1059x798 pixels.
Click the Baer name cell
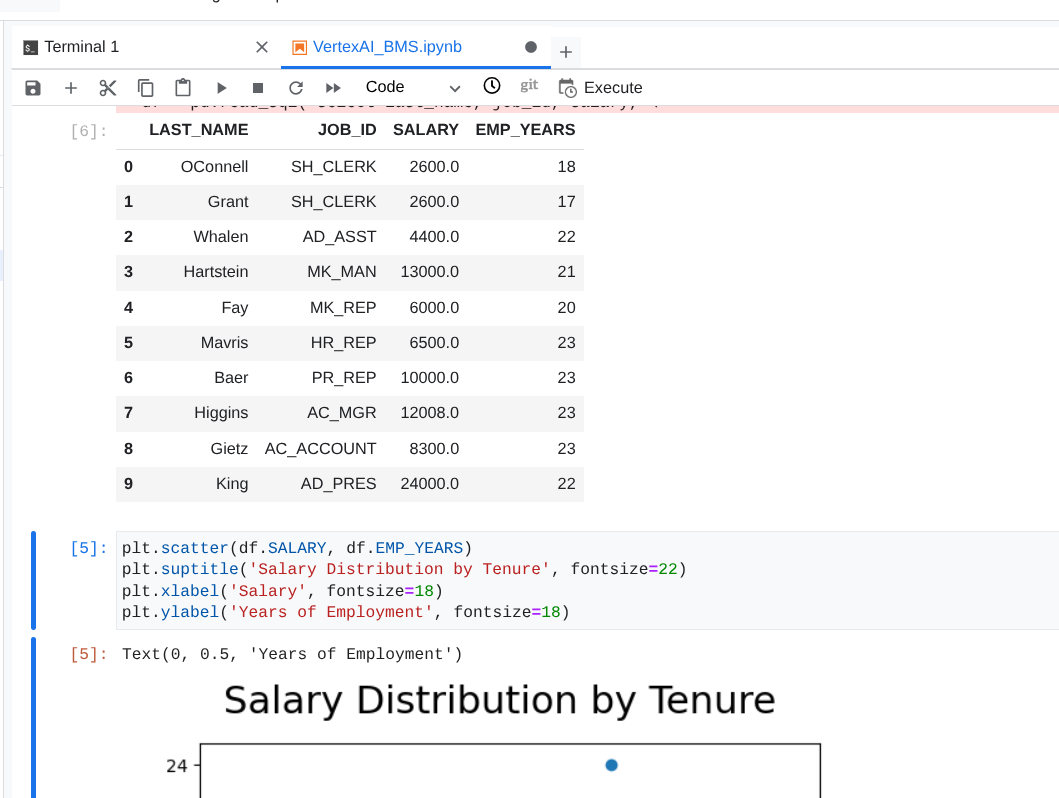tap(231, 378)
